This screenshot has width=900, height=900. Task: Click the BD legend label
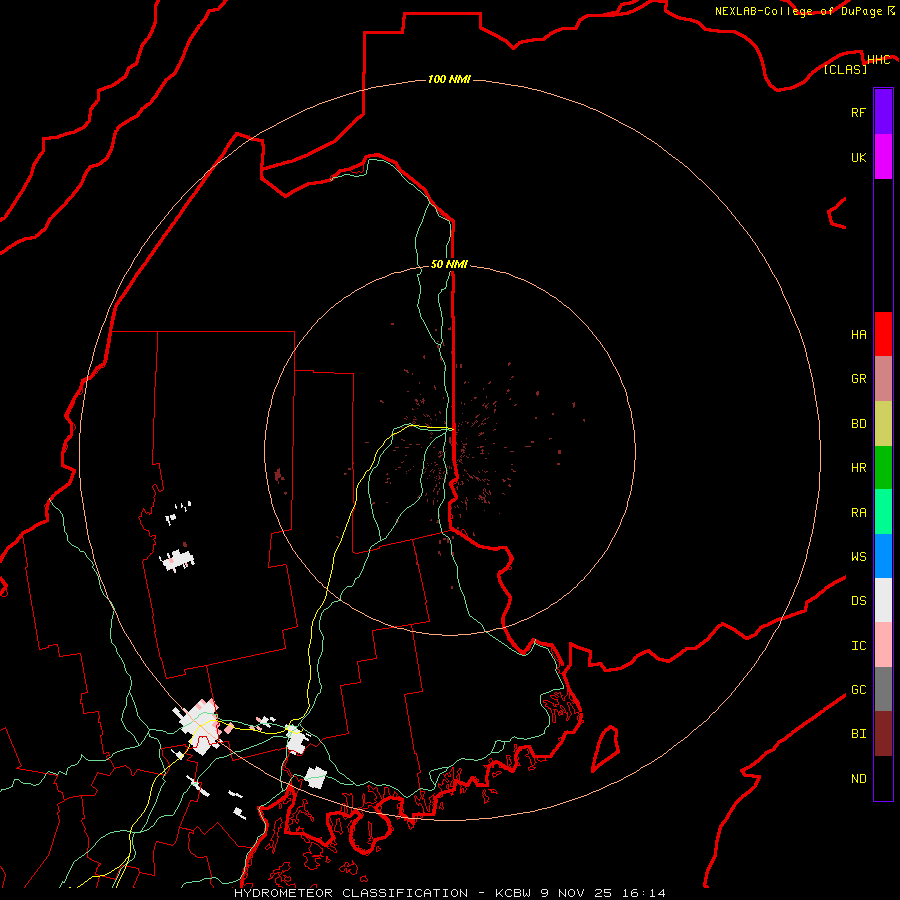(858, 424)
